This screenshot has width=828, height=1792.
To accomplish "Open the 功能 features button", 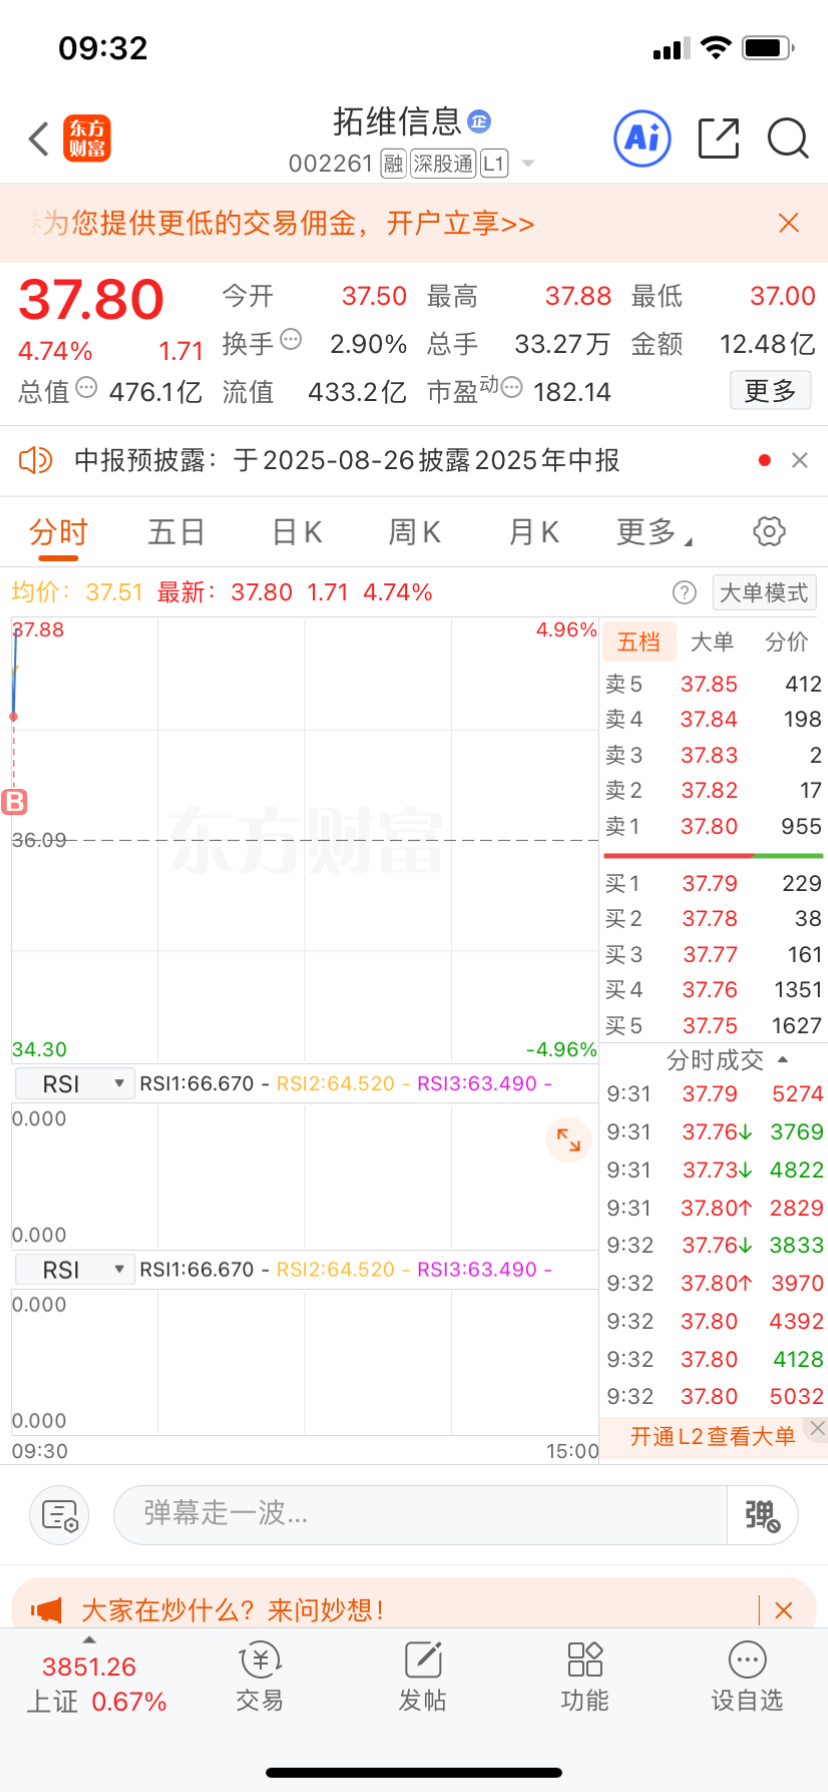I will click(584, 1676).
